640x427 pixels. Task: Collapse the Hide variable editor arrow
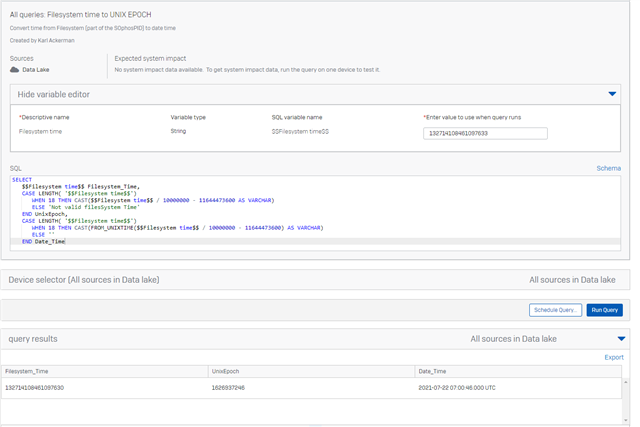[612, 94]
